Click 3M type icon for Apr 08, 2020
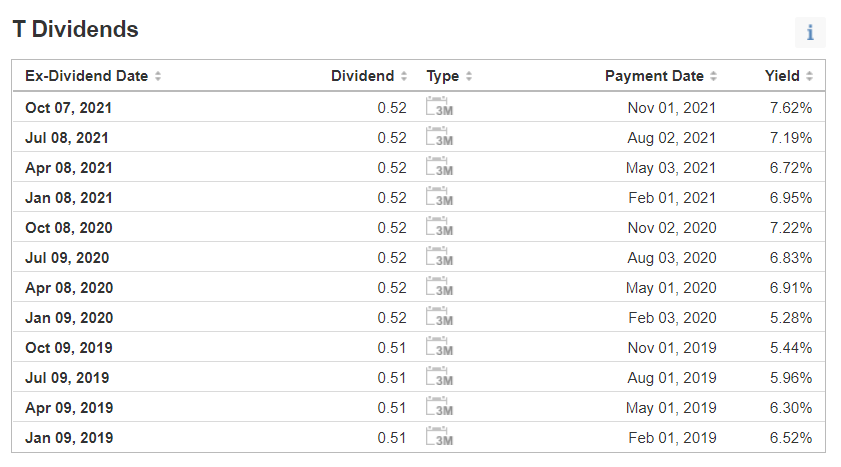Viewport: 841px width, 467px height. tap(439, 286)
